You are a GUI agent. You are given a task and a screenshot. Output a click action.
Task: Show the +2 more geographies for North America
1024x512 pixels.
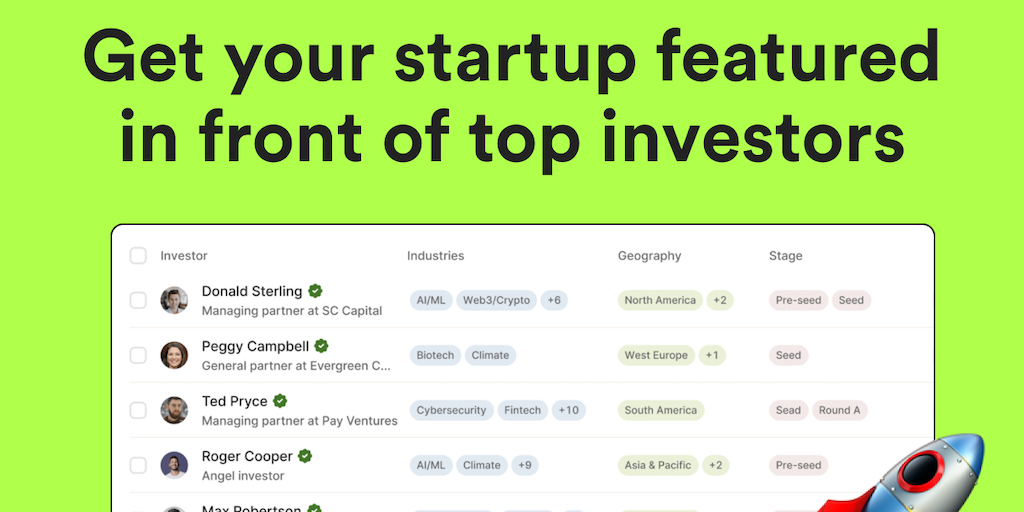click(x=720, y=300)
